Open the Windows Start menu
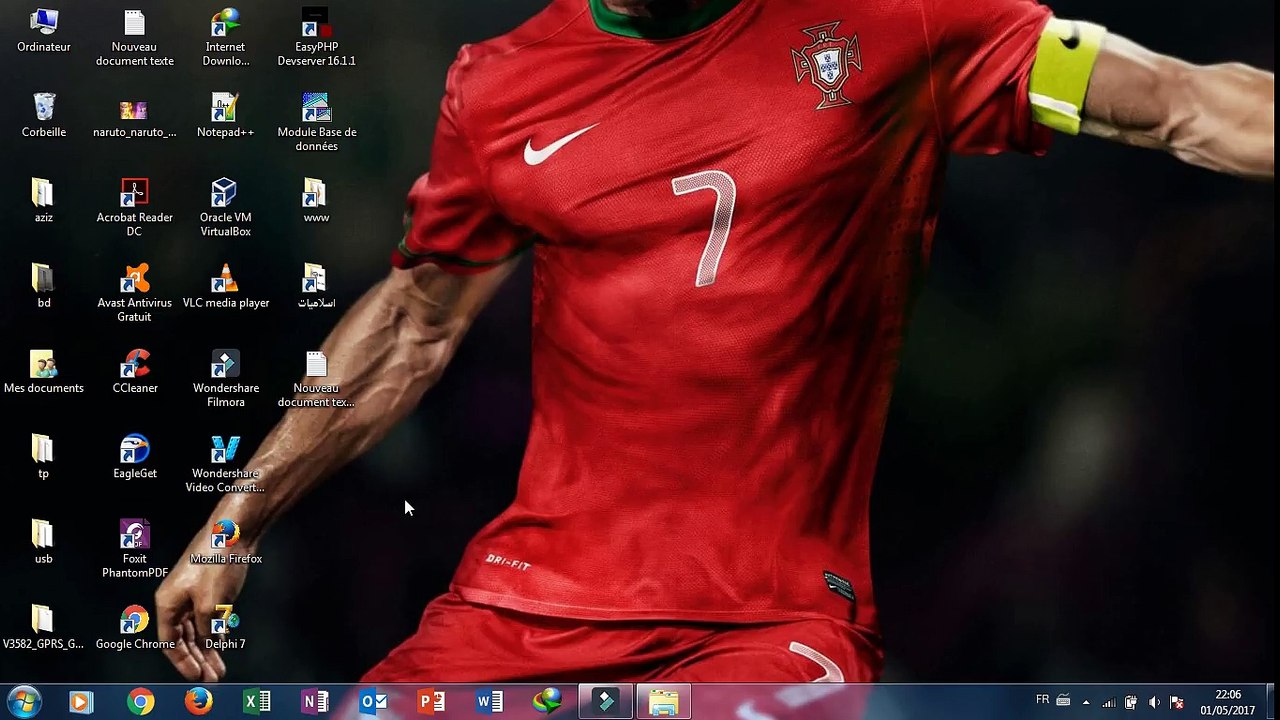Image resolution: width=1280 pixels, height=720 pixels. coord(24,702)
